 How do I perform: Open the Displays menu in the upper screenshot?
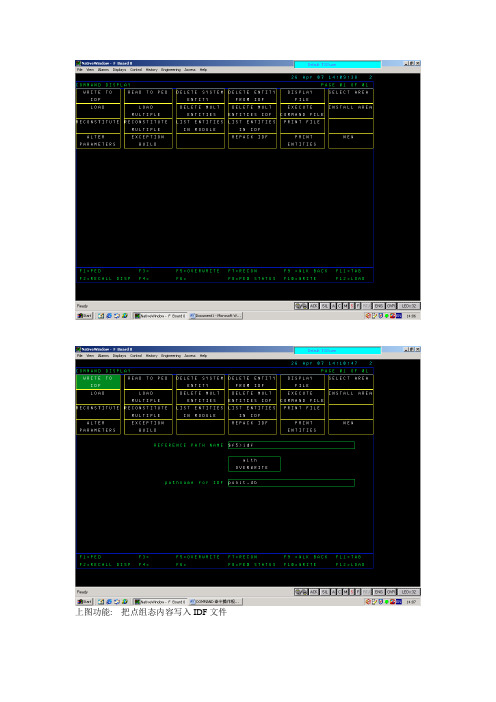pyautogui.click(x=119, y=70)
